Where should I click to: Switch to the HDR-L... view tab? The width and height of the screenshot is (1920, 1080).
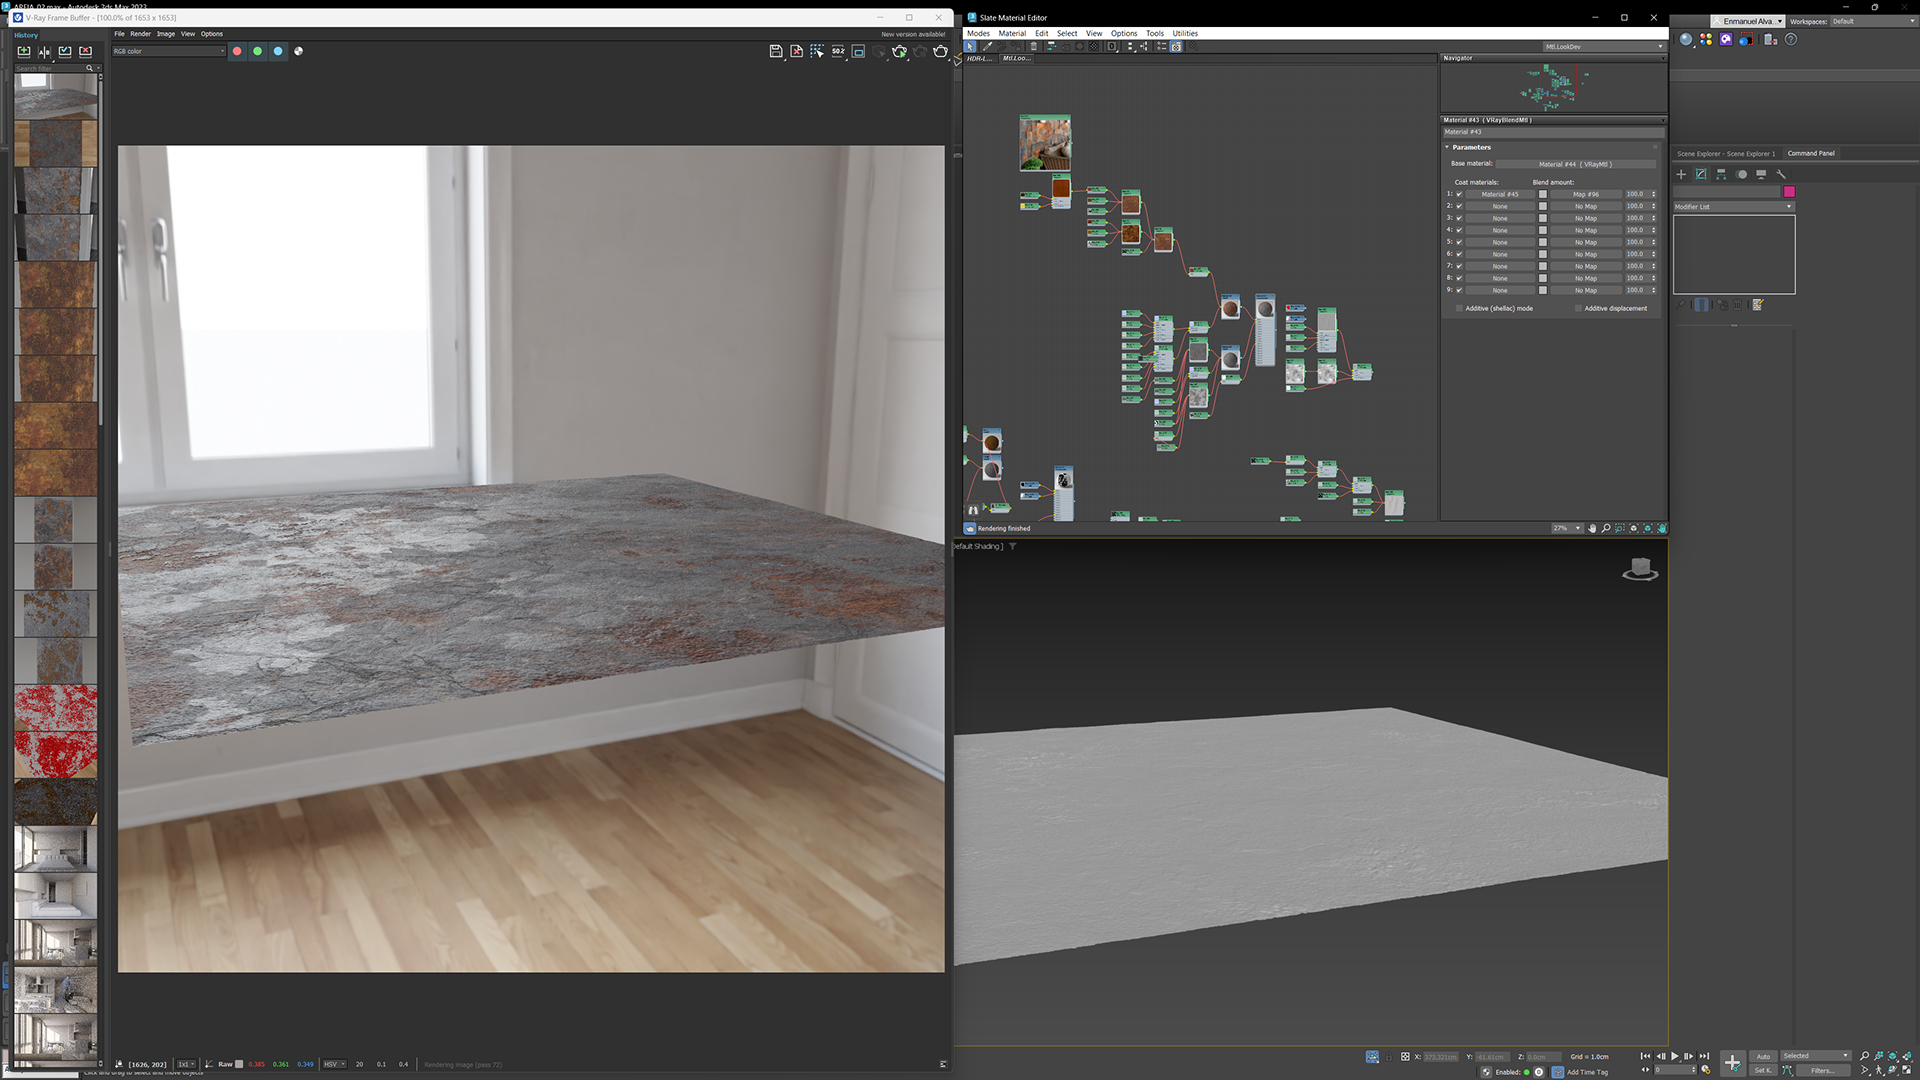click(980, 58)
